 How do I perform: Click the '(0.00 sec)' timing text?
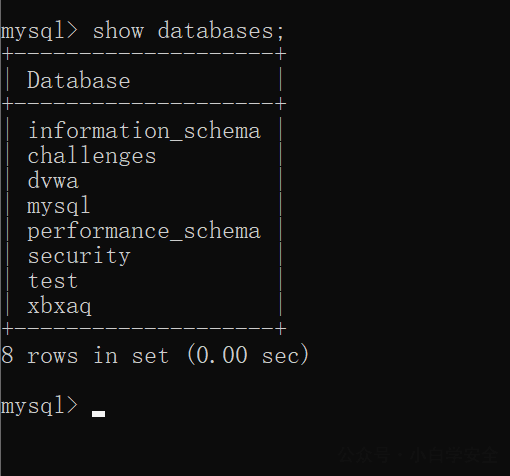pos(248,355)
